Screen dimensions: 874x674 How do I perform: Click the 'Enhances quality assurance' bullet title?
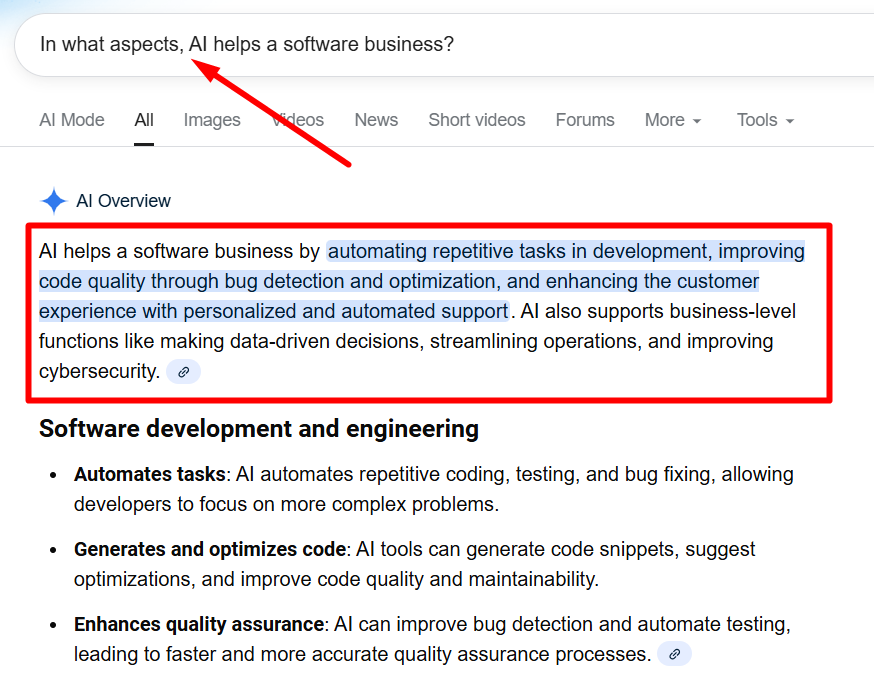coord(199,624)
